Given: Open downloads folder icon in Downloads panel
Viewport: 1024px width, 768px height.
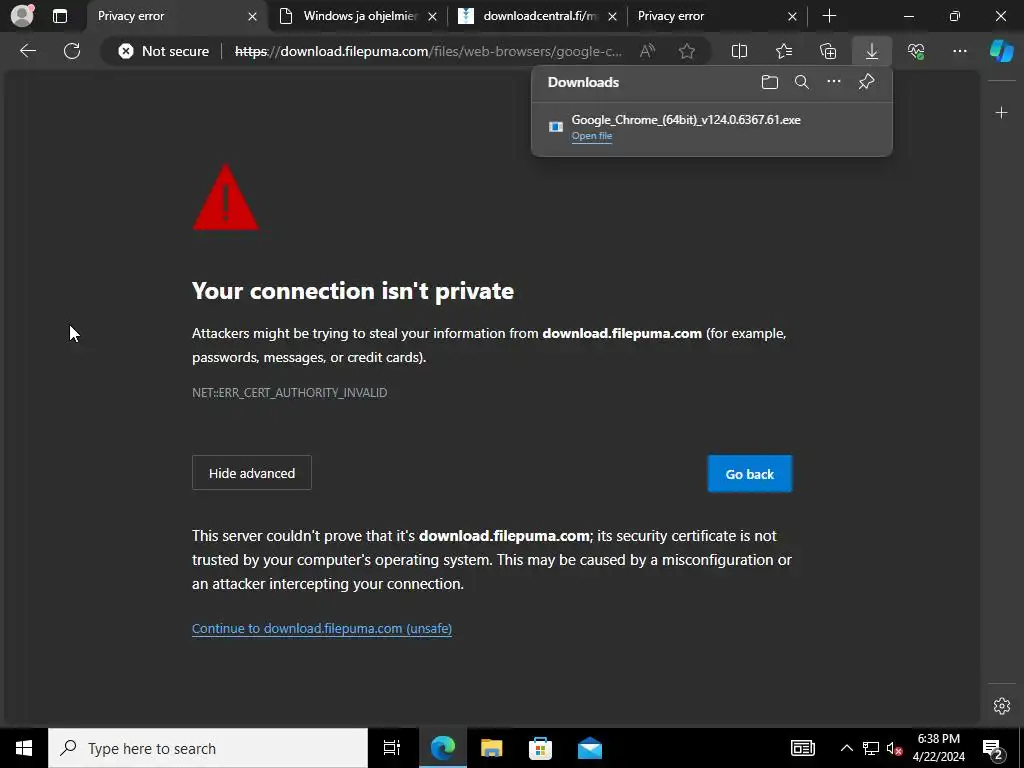Looking at the screenshot, I should point(770,82).
